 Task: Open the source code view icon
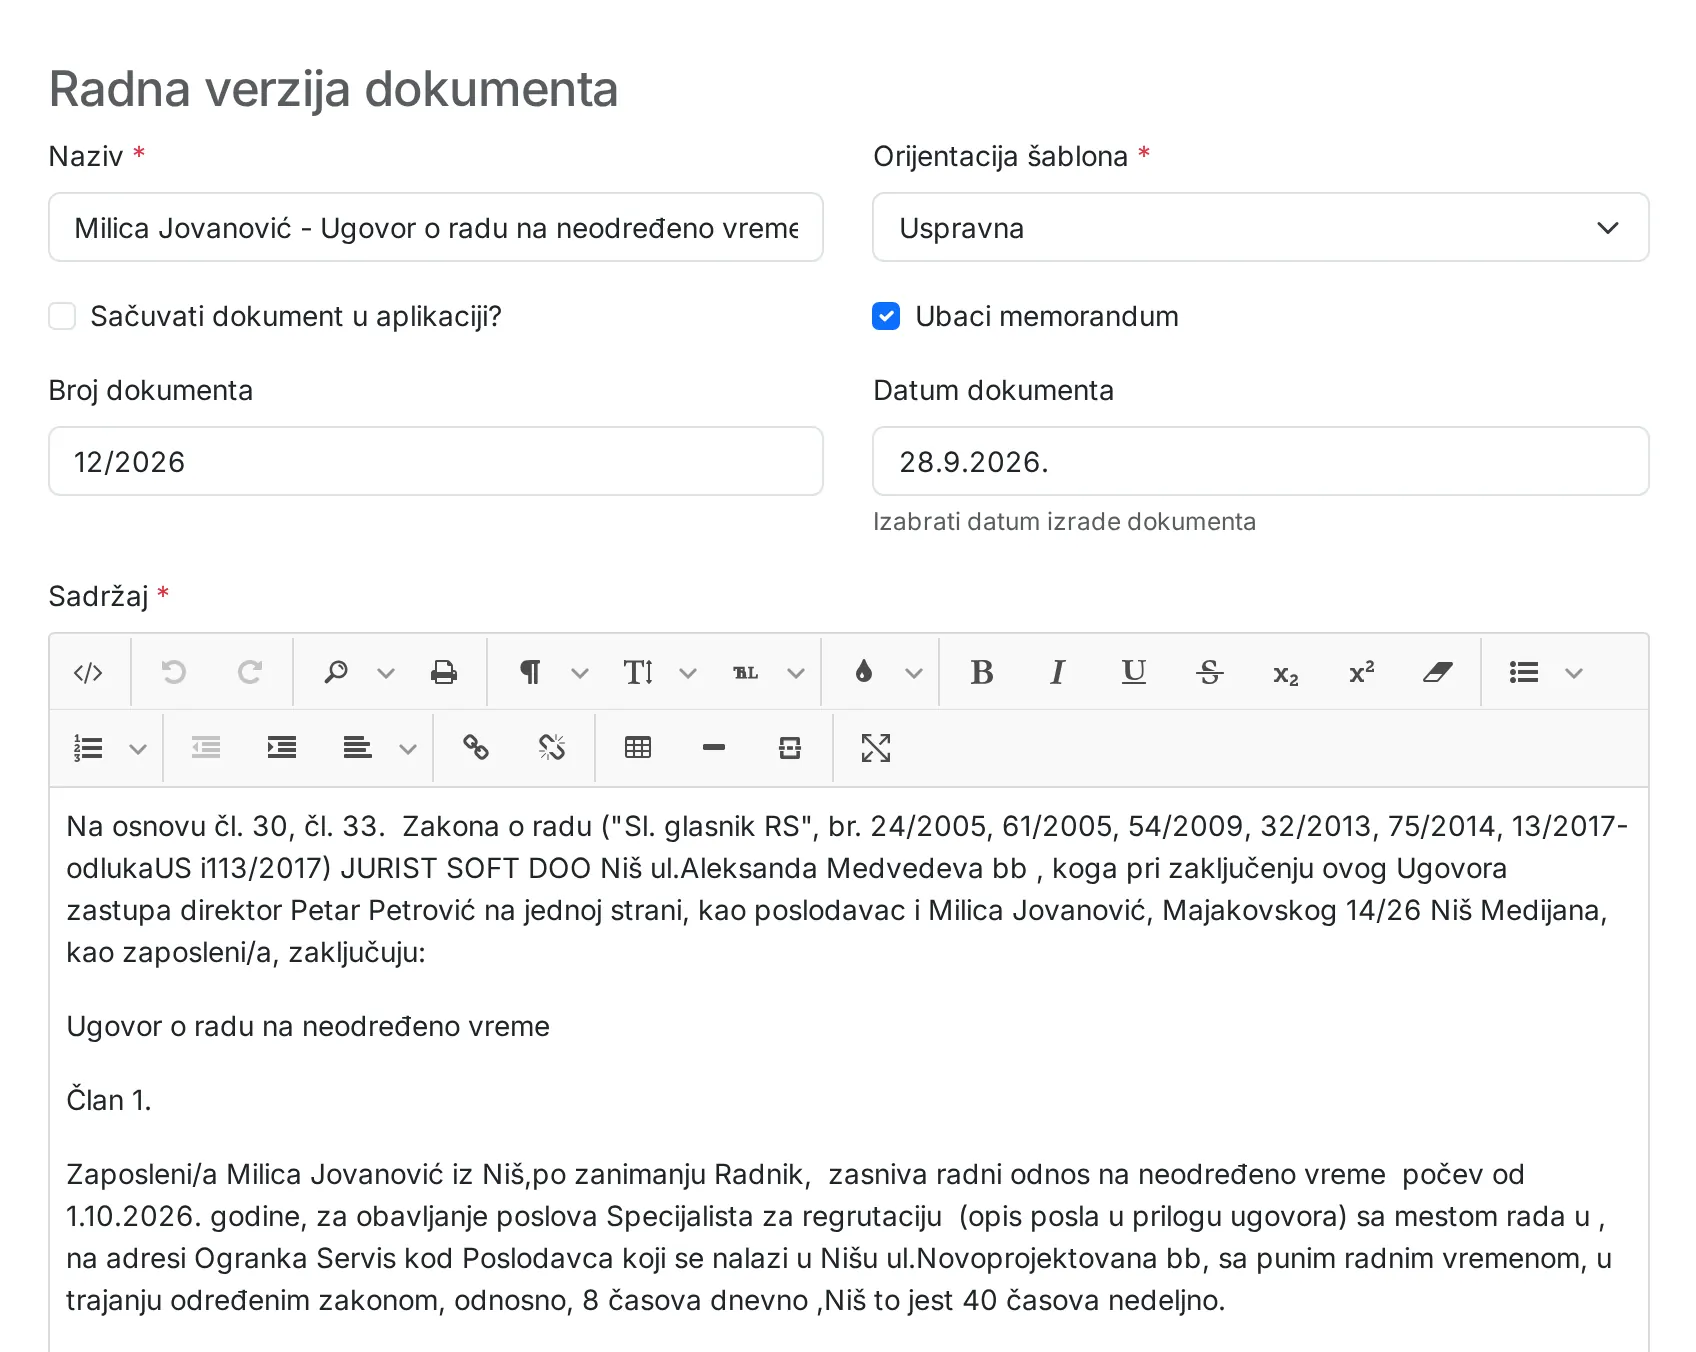tap(88, 672)
